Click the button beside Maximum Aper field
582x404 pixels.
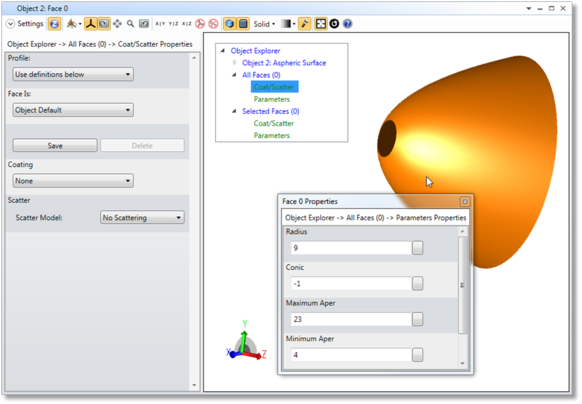[x=418, y=319]
